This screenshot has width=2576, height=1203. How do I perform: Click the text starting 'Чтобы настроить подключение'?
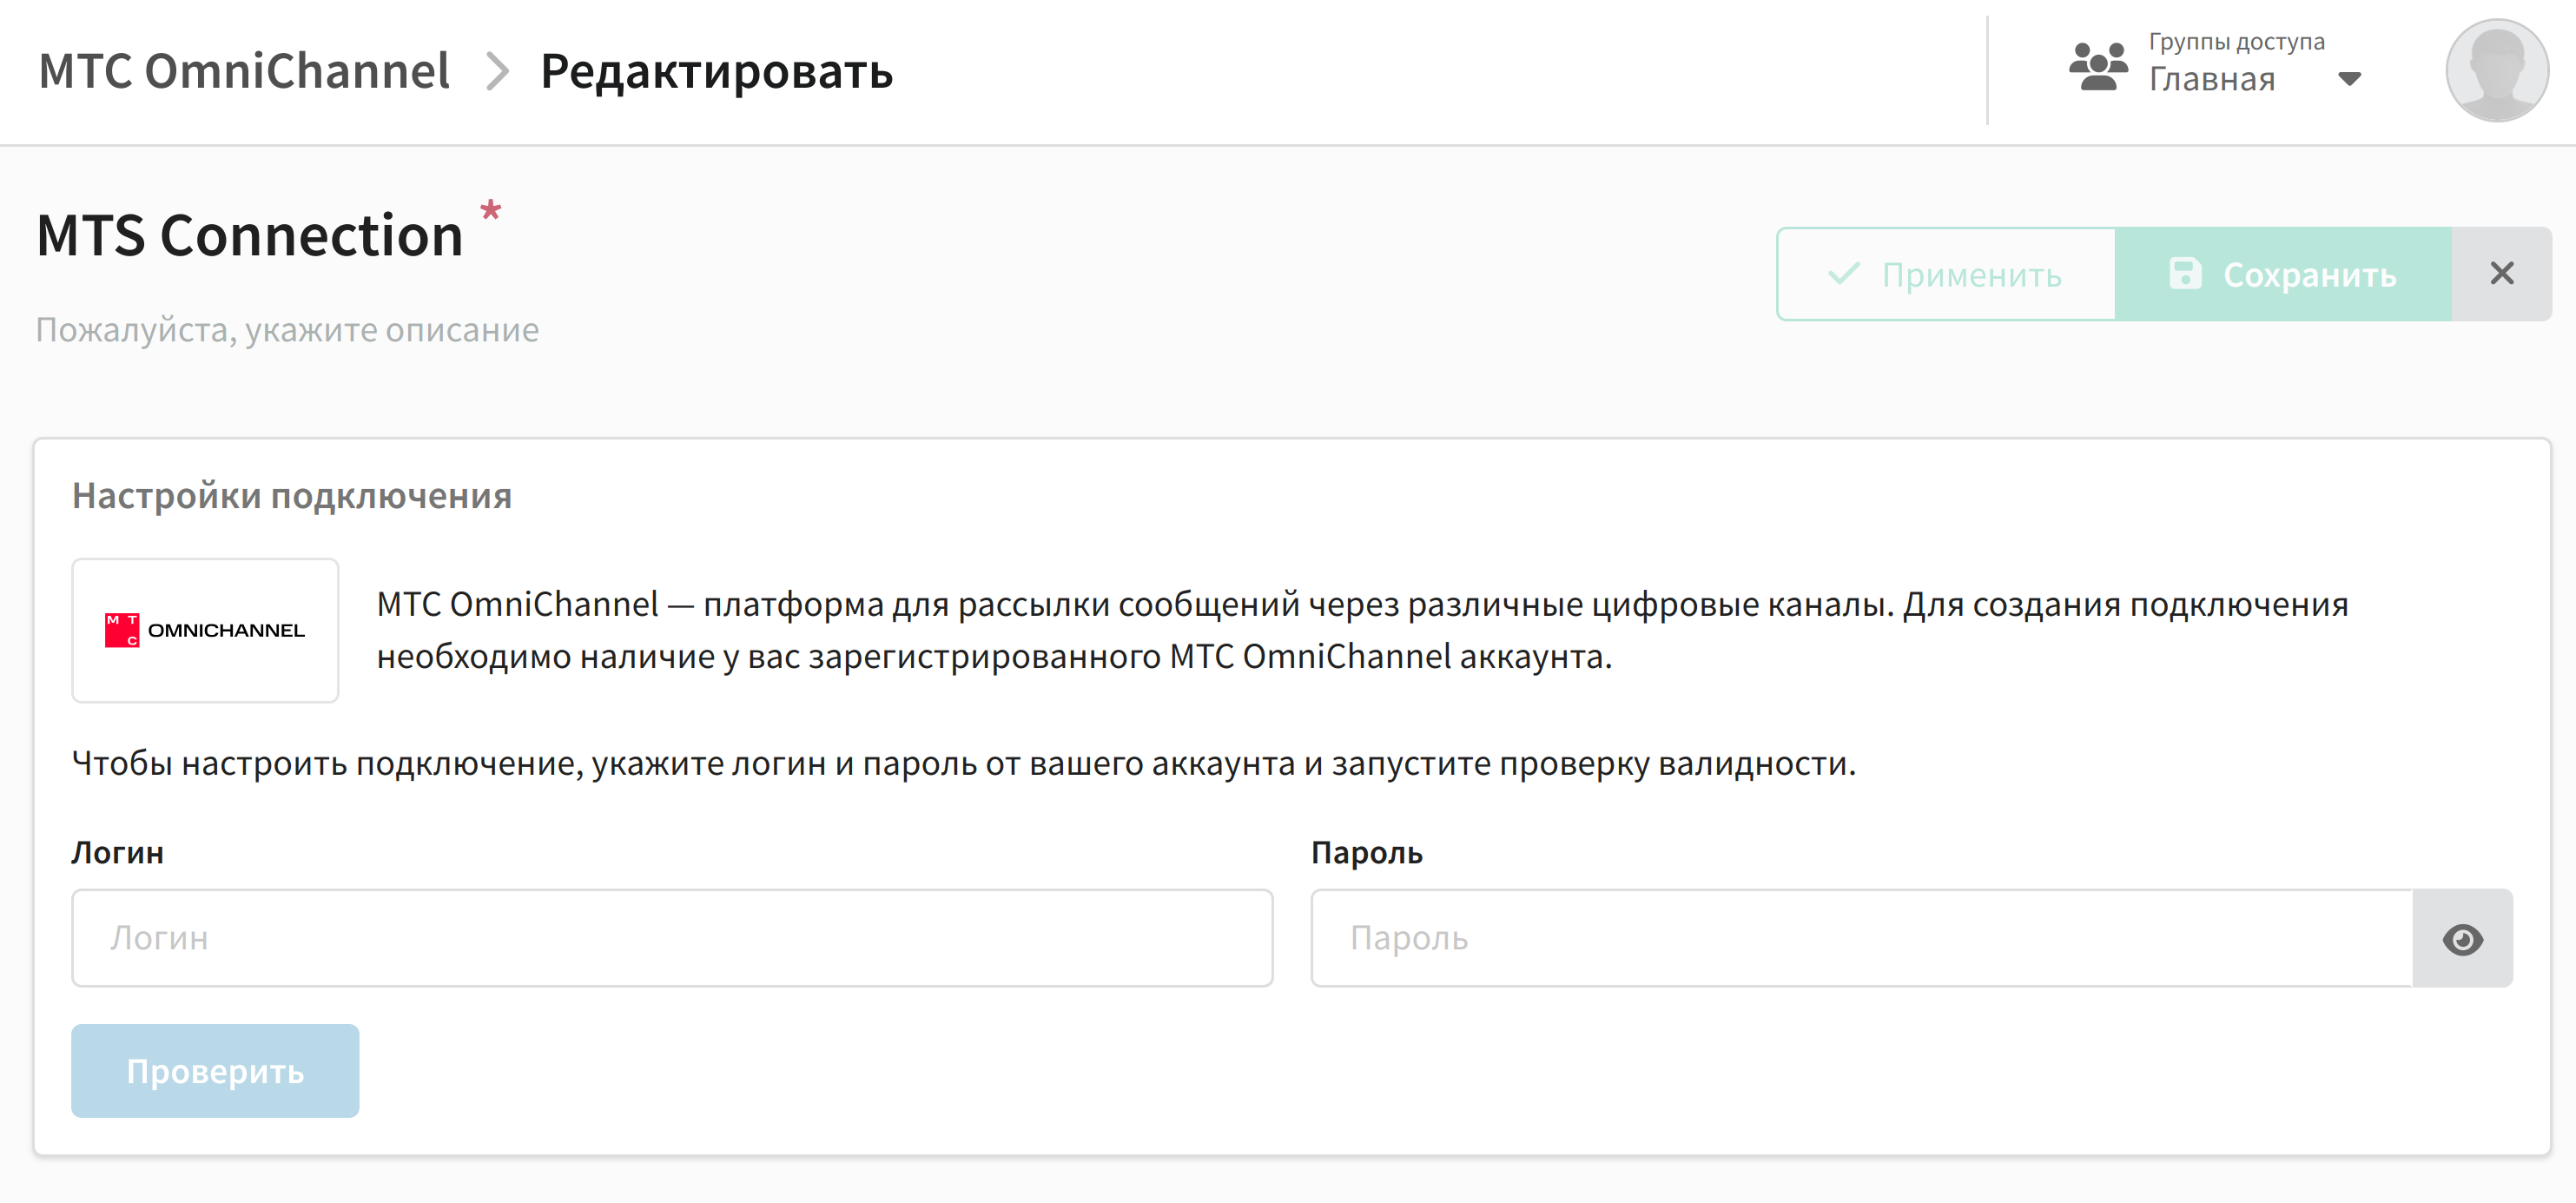pos(964,764)
